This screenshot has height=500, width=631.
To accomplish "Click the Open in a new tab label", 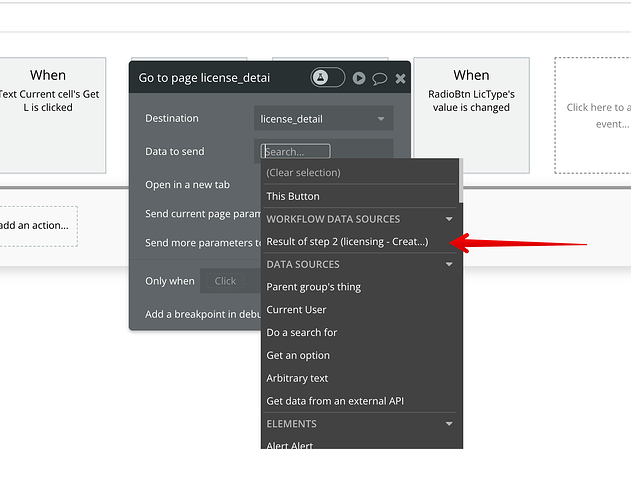I will coord(188,185).
